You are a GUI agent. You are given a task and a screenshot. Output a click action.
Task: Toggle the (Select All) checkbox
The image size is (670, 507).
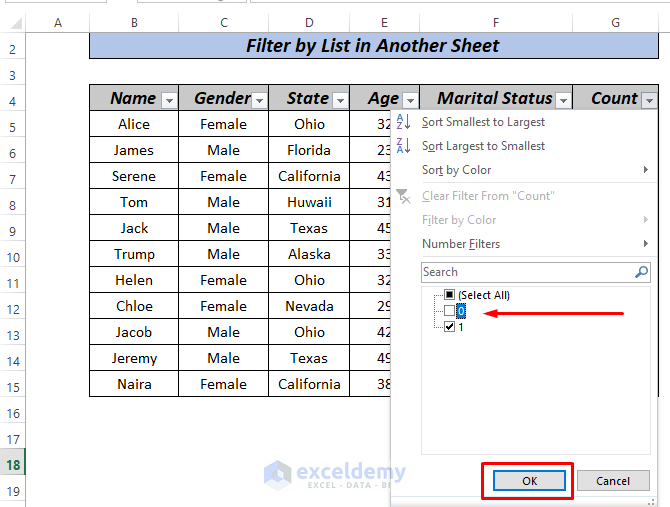point(449,294)
